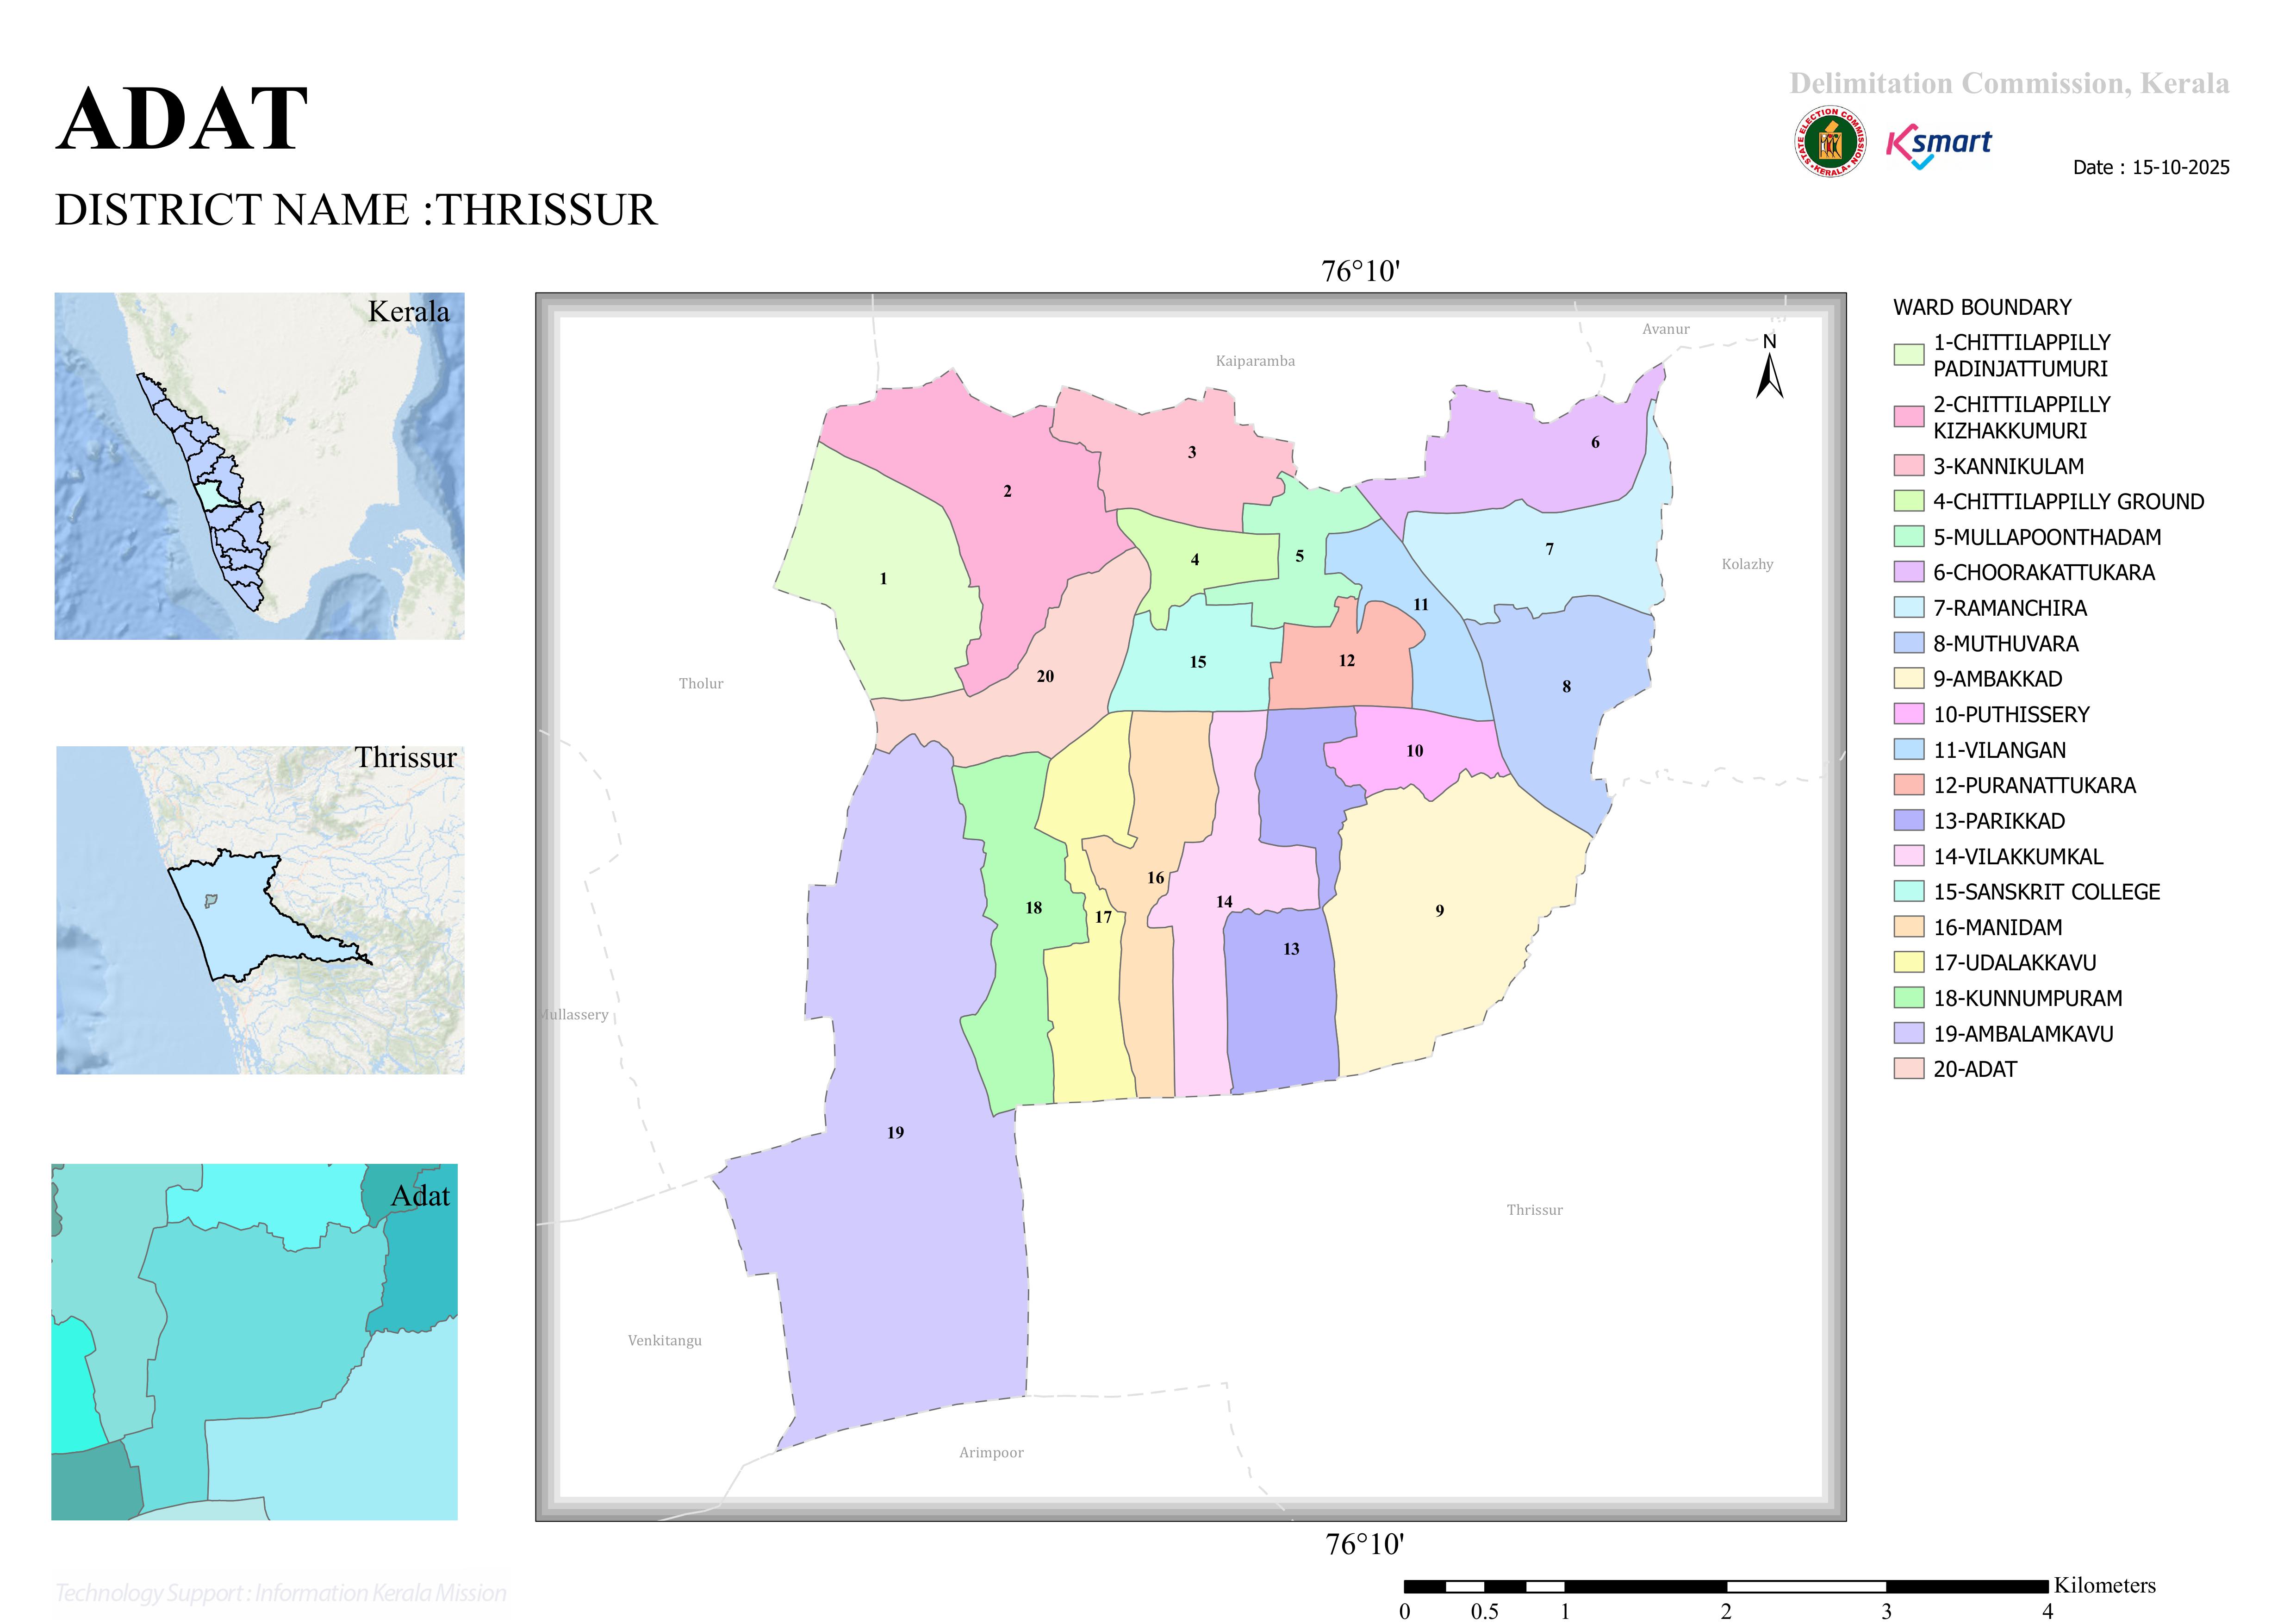The height and width of the screenshot is (1624, 2296).
Task: Click the Venkitangu neighbor label
Action: tap(665, 1341)
